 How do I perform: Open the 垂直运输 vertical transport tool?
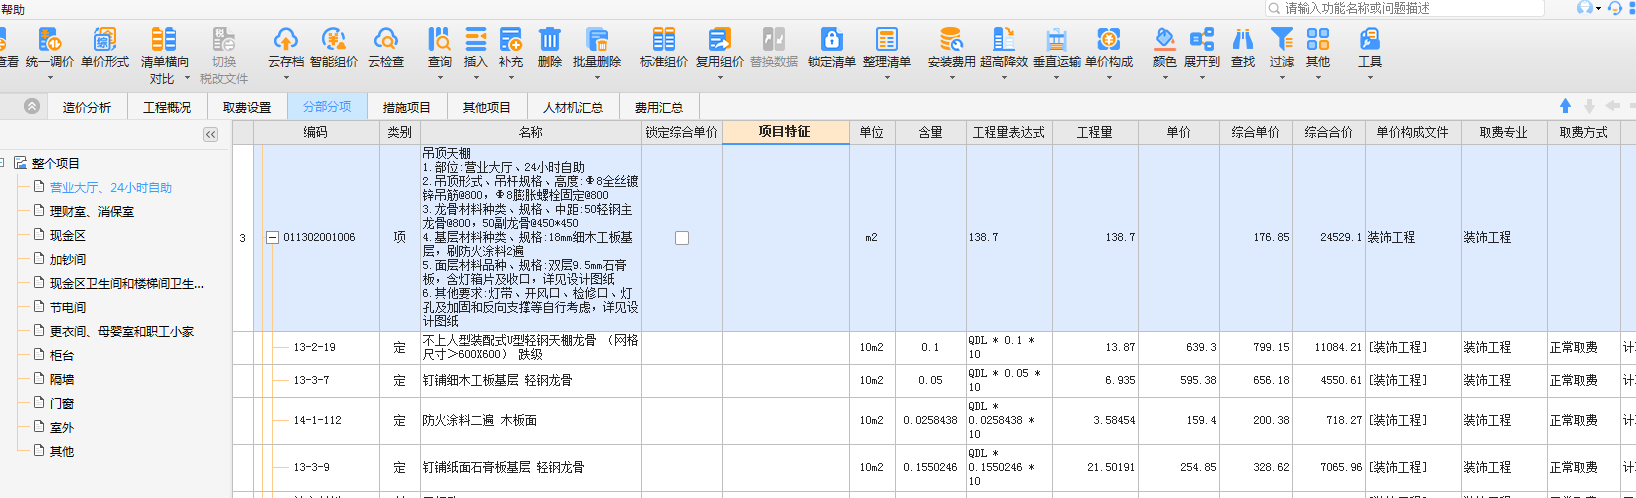coord(1057,47)
